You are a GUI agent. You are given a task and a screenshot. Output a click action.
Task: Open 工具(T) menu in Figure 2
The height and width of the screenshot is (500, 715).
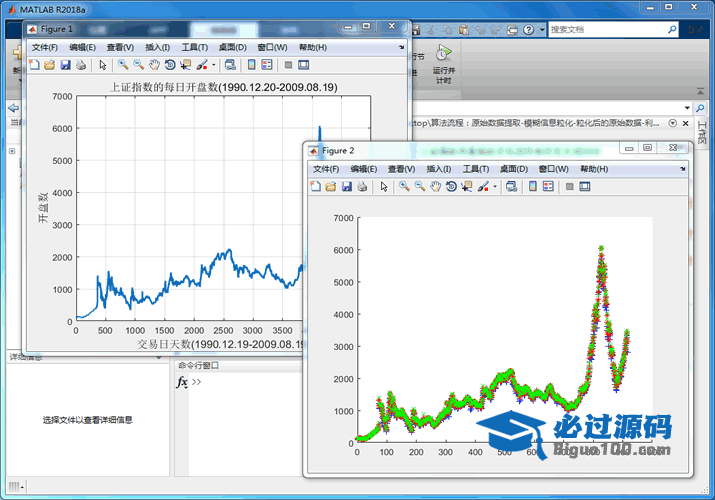click(477, 169)
